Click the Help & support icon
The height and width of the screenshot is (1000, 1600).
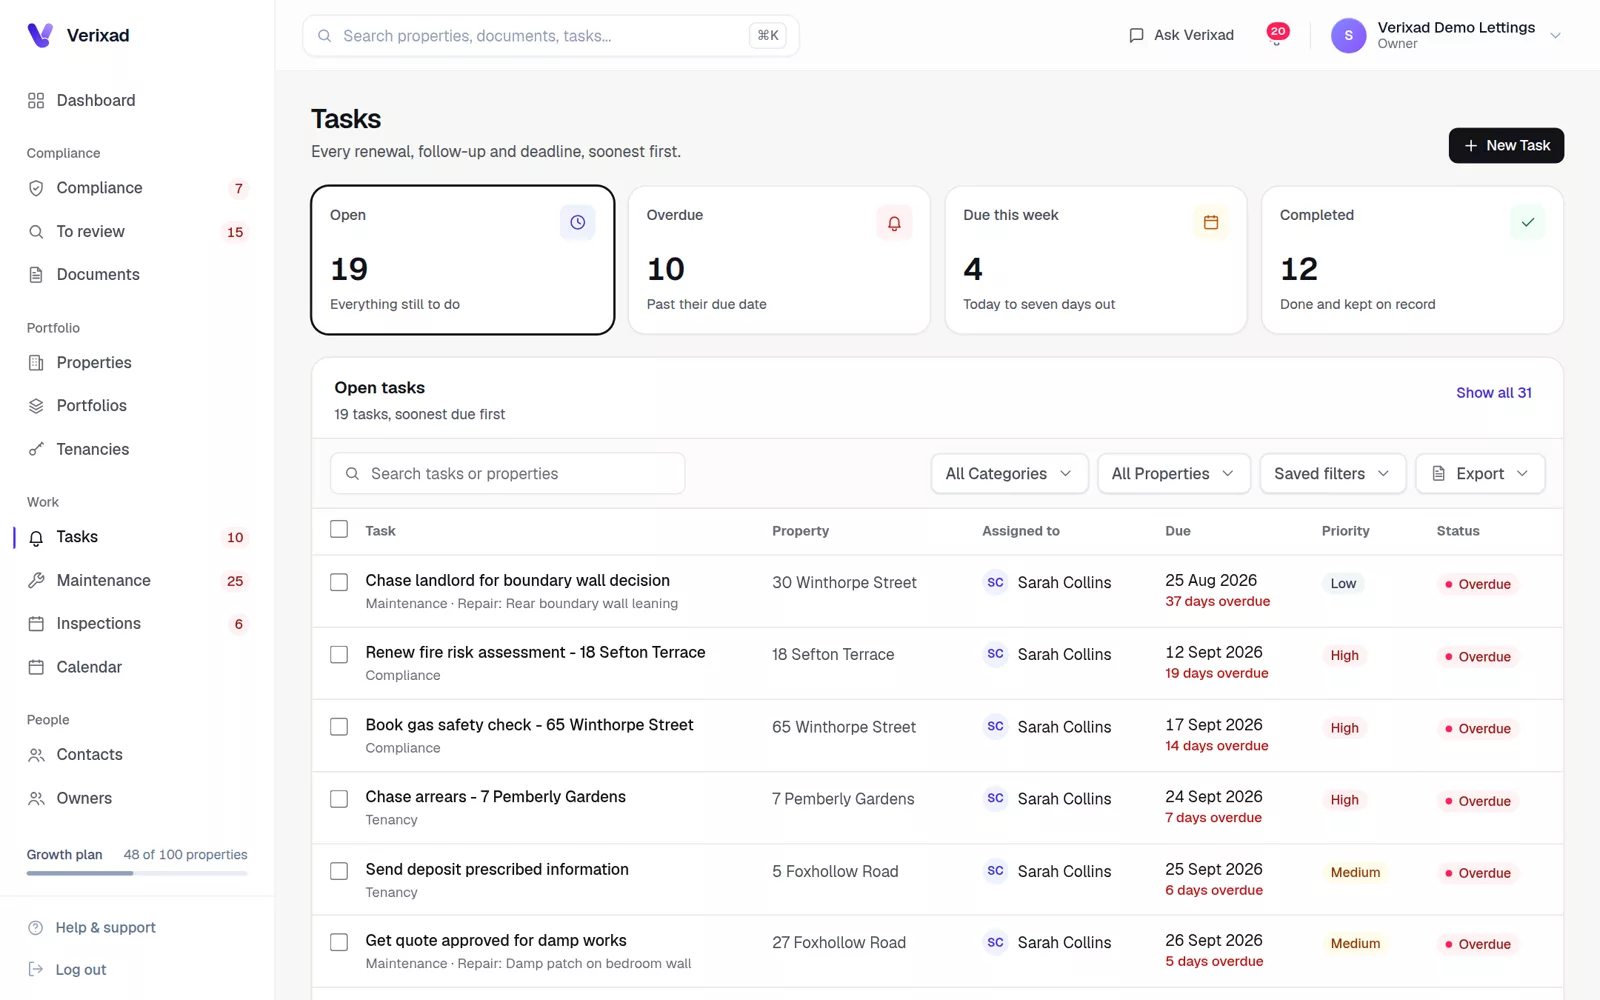click(36, 928)
